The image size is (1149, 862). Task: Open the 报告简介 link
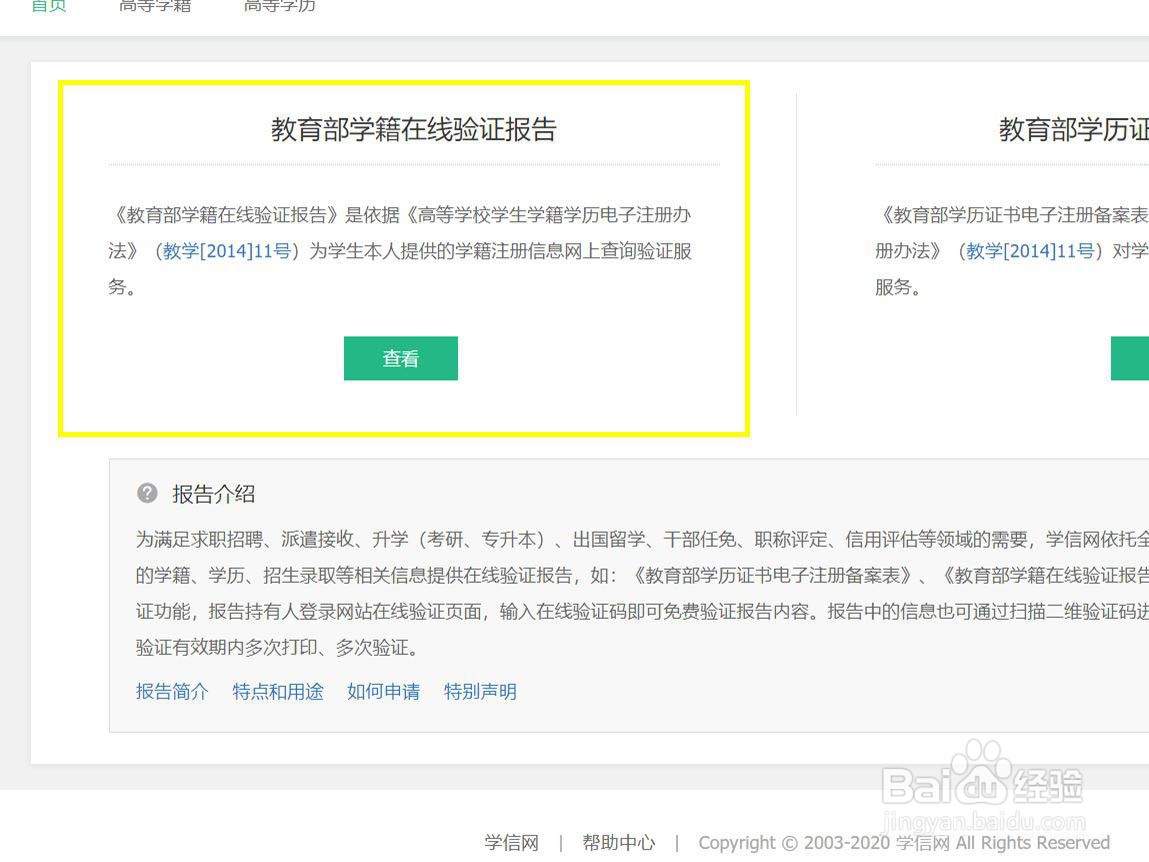click(x=170, y=691)
